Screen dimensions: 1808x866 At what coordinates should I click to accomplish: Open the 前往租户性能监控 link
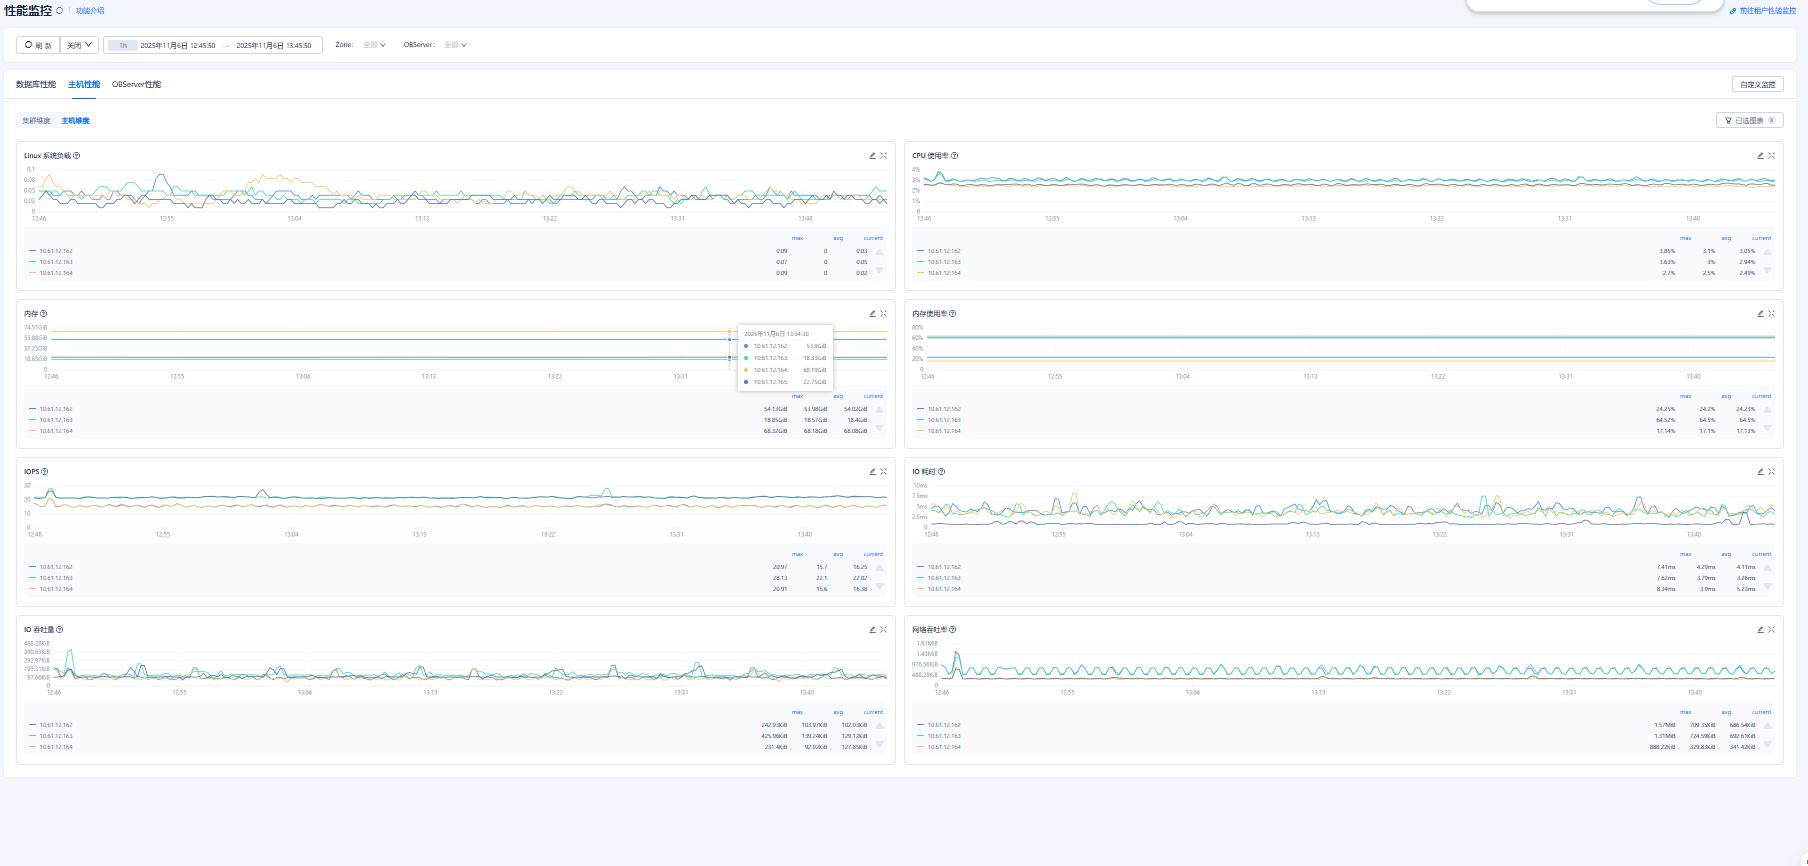tap(1766, 11)
